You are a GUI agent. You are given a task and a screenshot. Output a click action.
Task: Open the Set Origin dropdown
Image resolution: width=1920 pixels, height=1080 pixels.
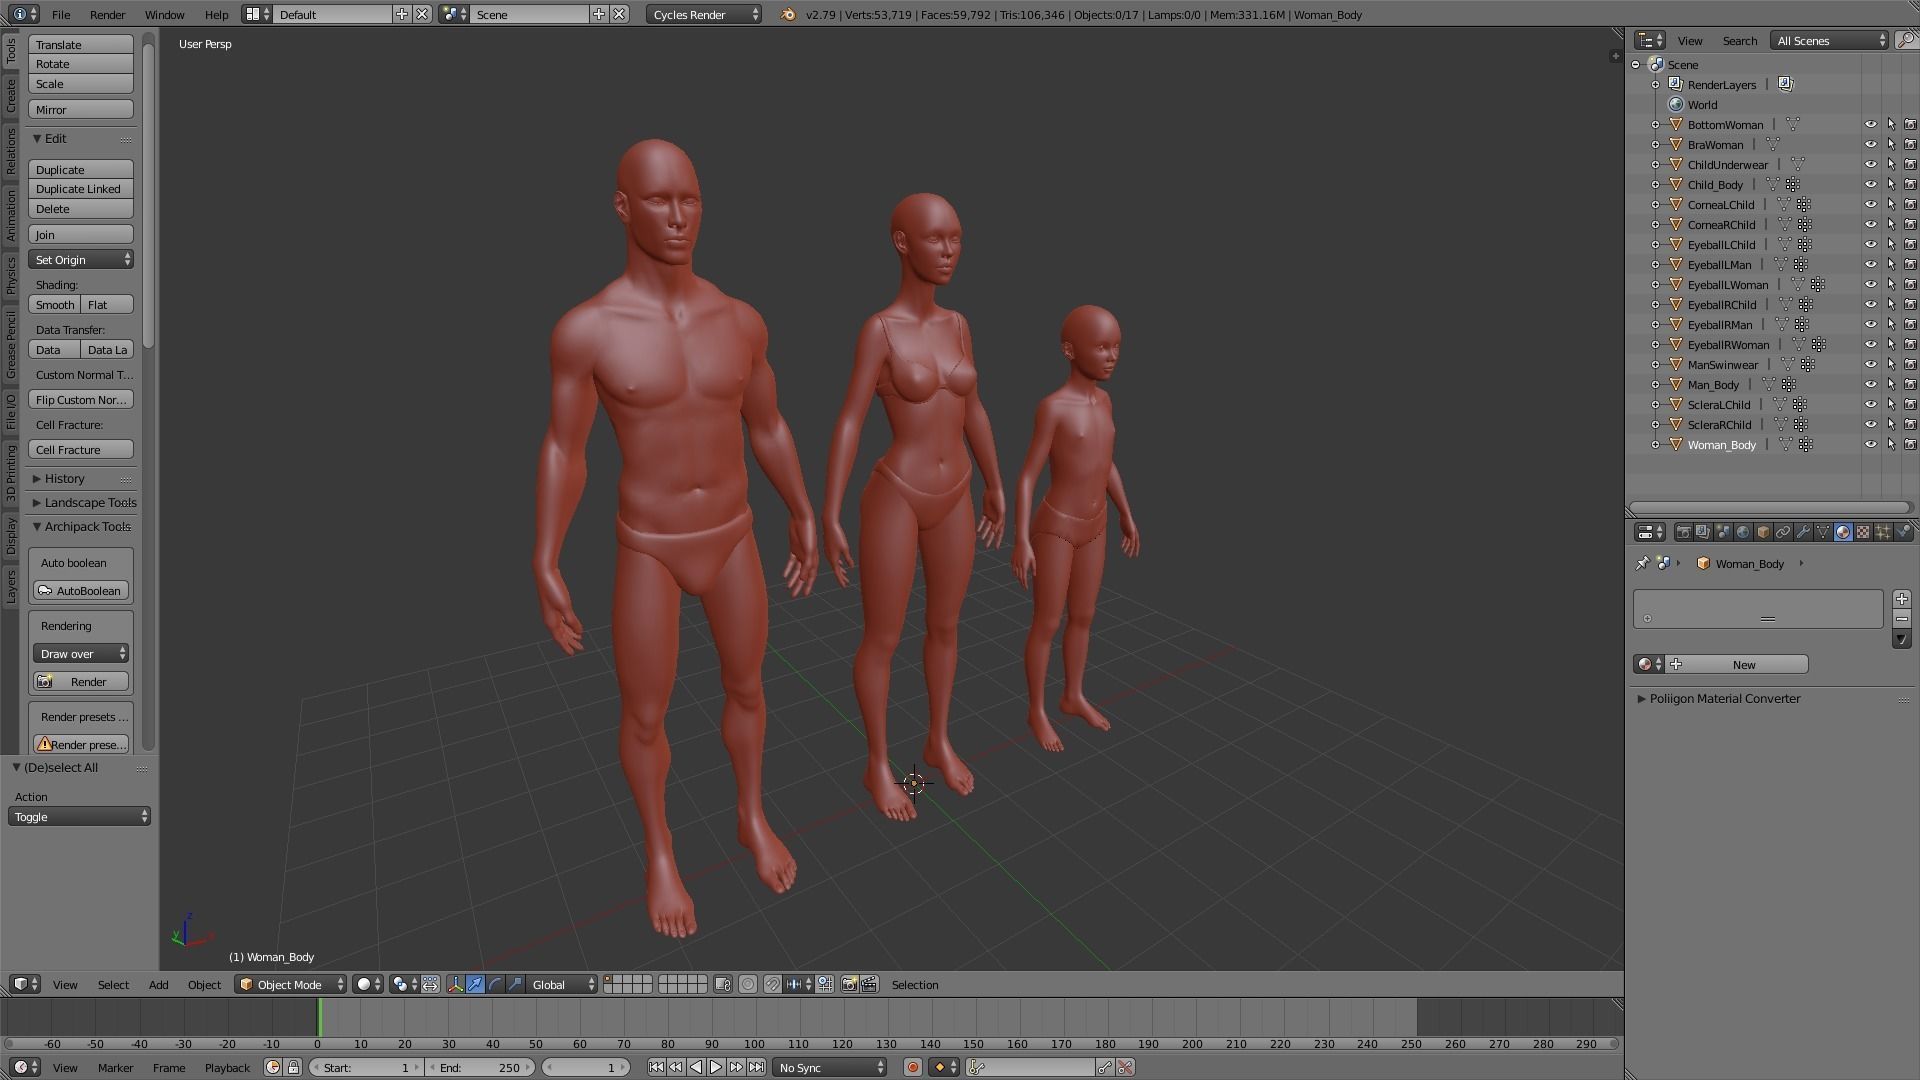coord(81,260)
